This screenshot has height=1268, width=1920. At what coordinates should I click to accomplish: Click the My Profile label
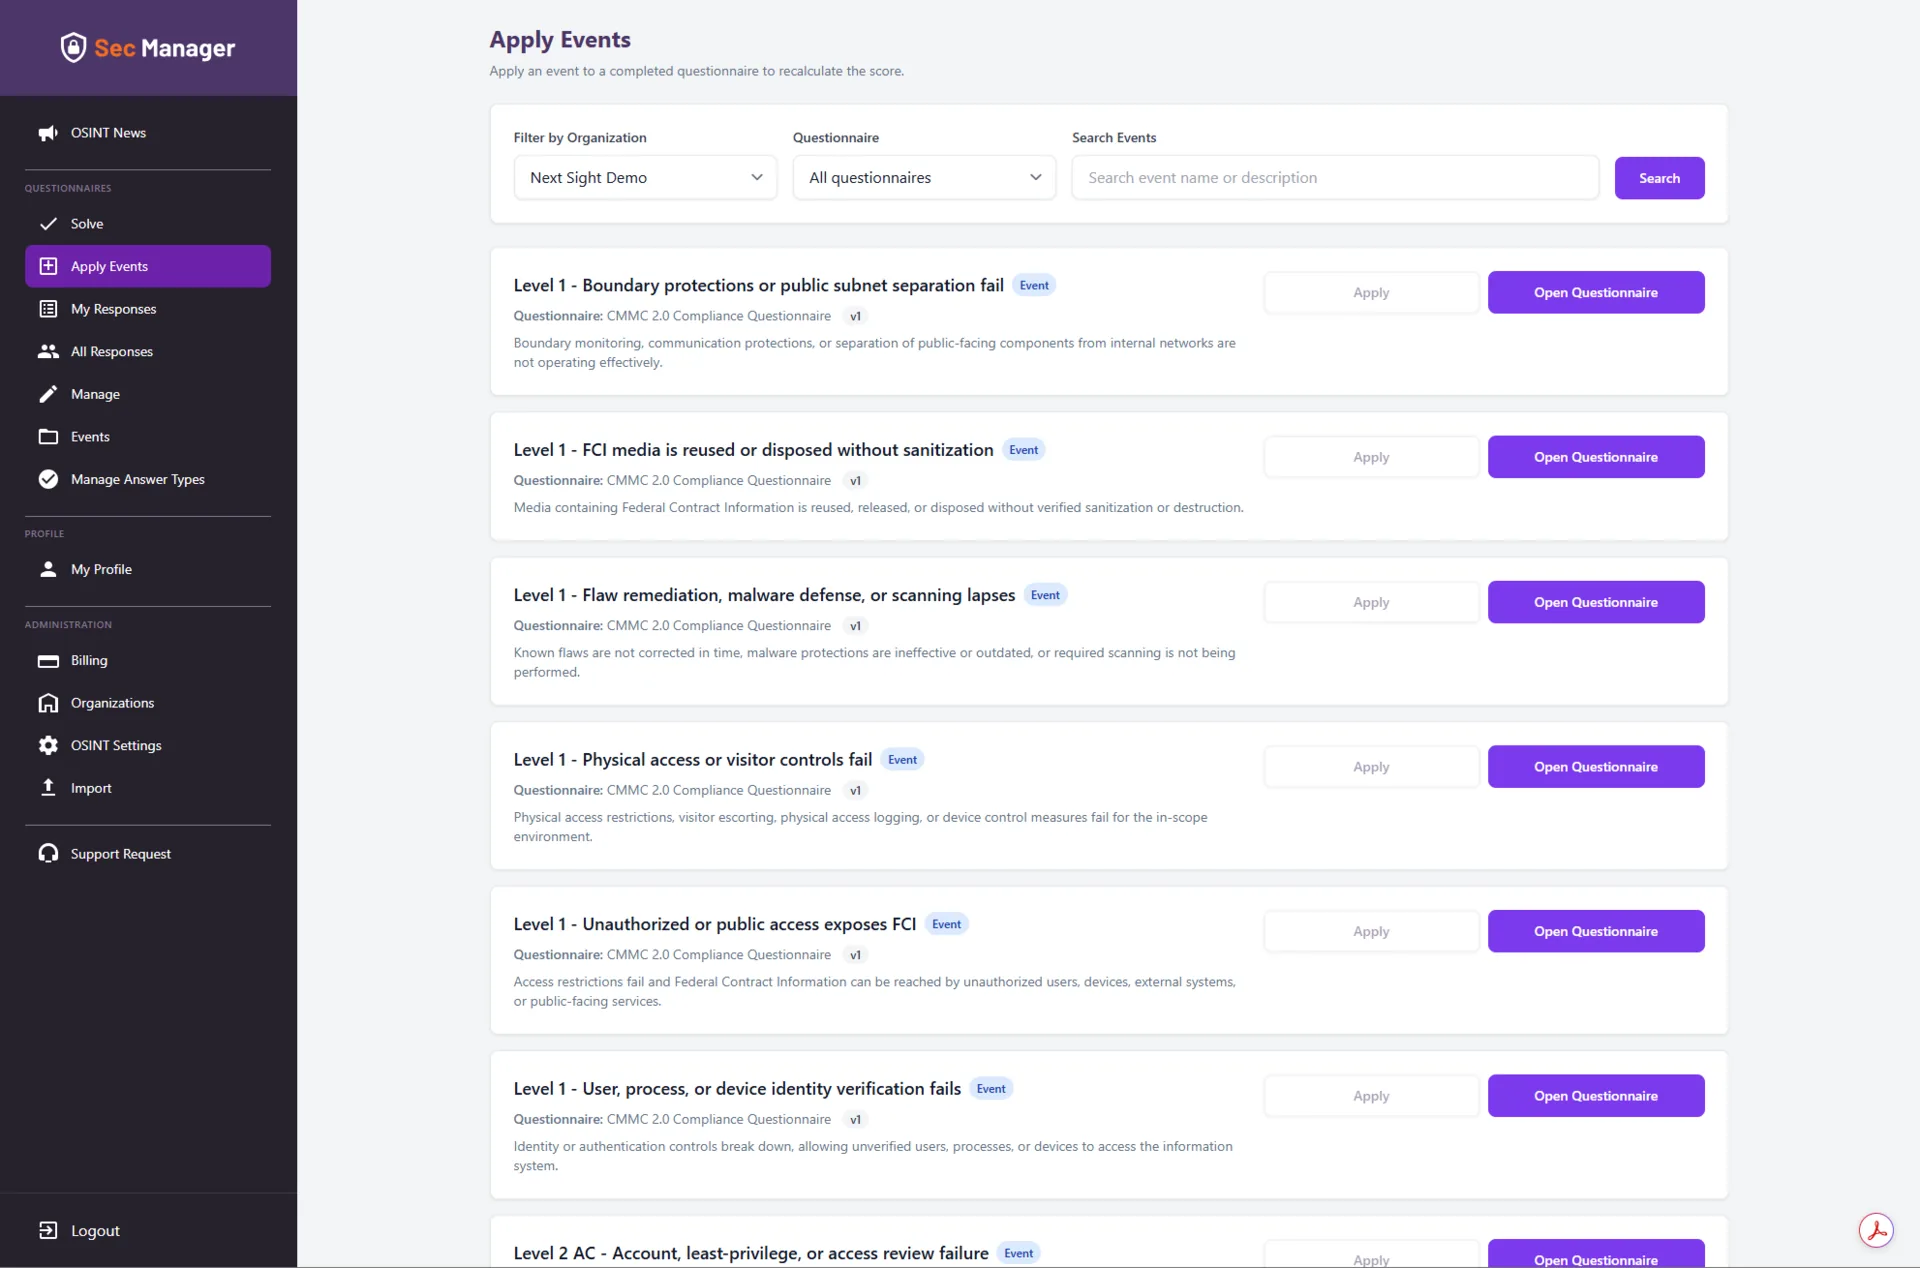101,569
